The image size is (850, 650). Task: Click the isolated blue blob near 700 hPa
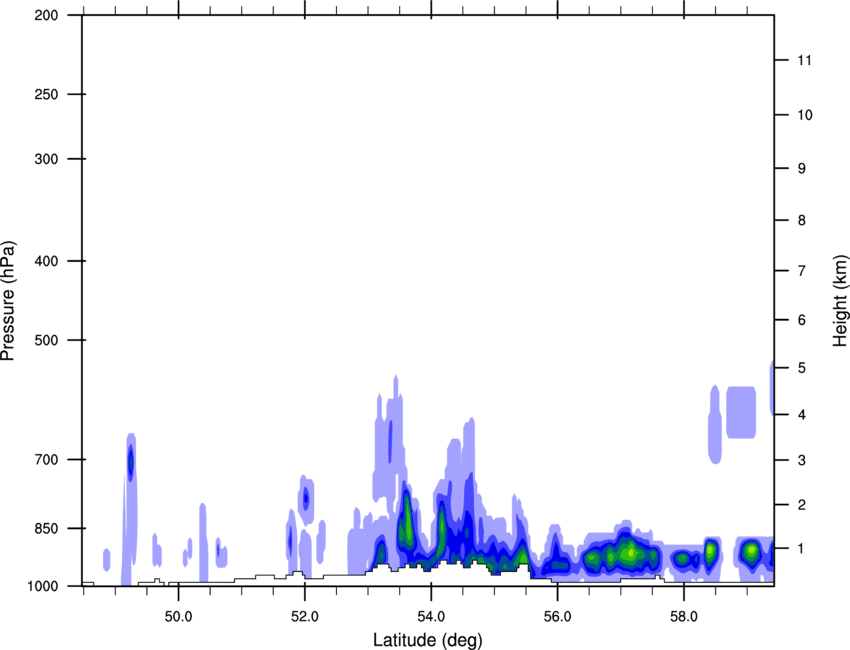pyautogui.click(x=131, y=462)
